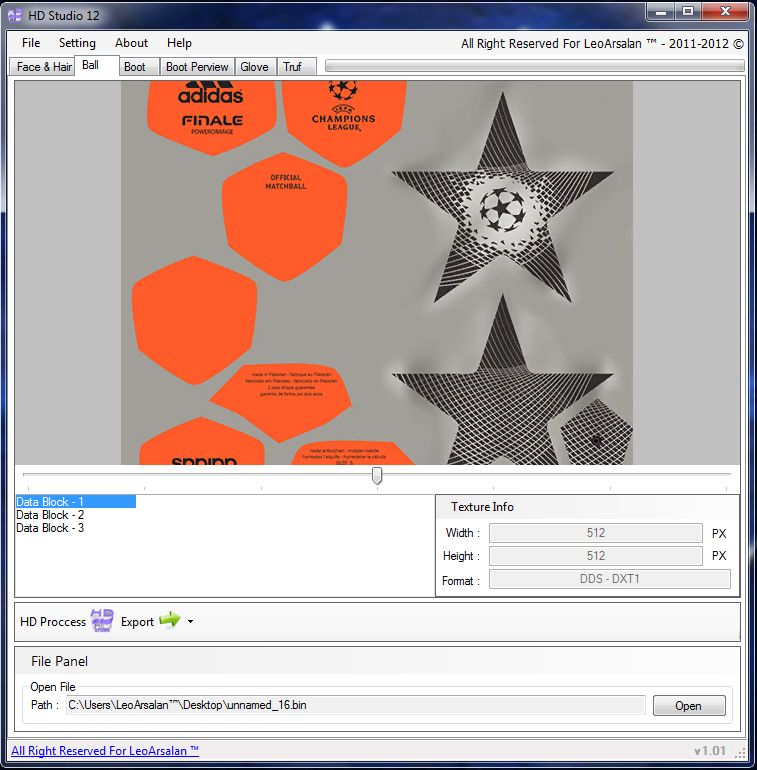The image size is (757, 770).
Task: Open the About menu
Action: (x=131, y=43)
